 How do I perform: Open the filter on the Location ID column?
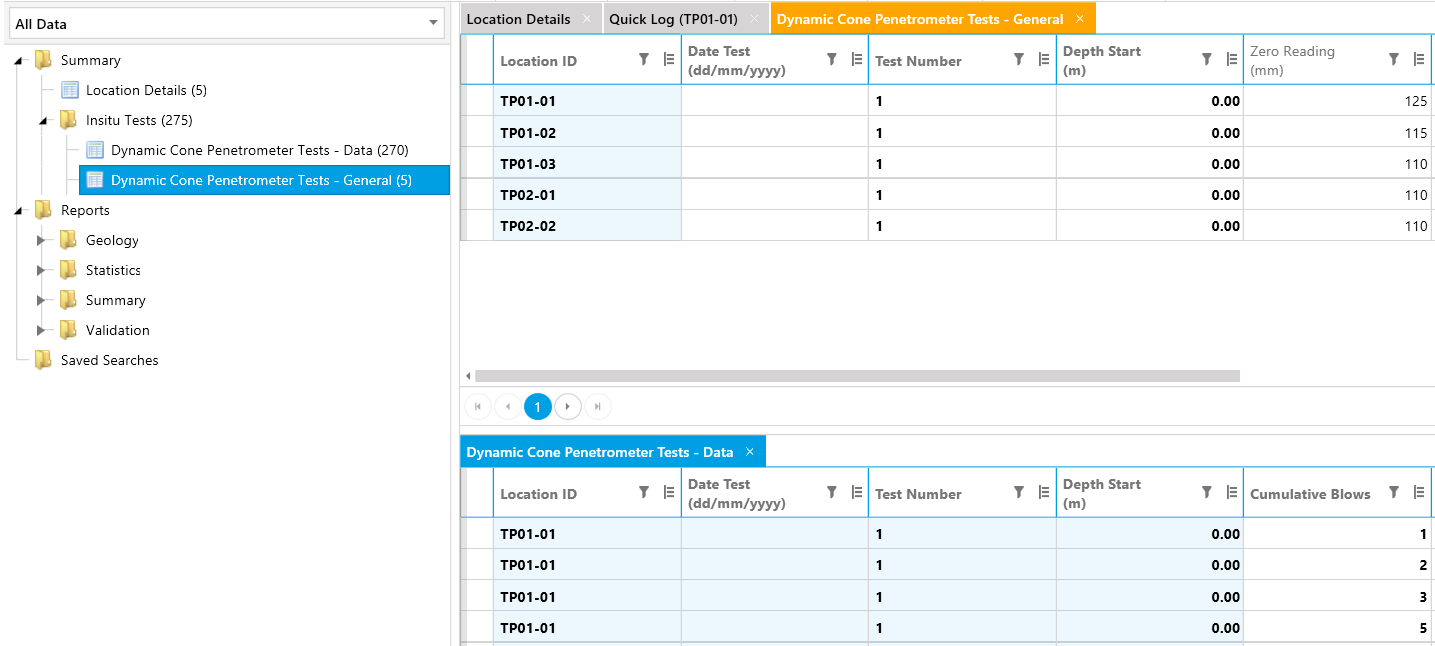[x=645, y=59]
